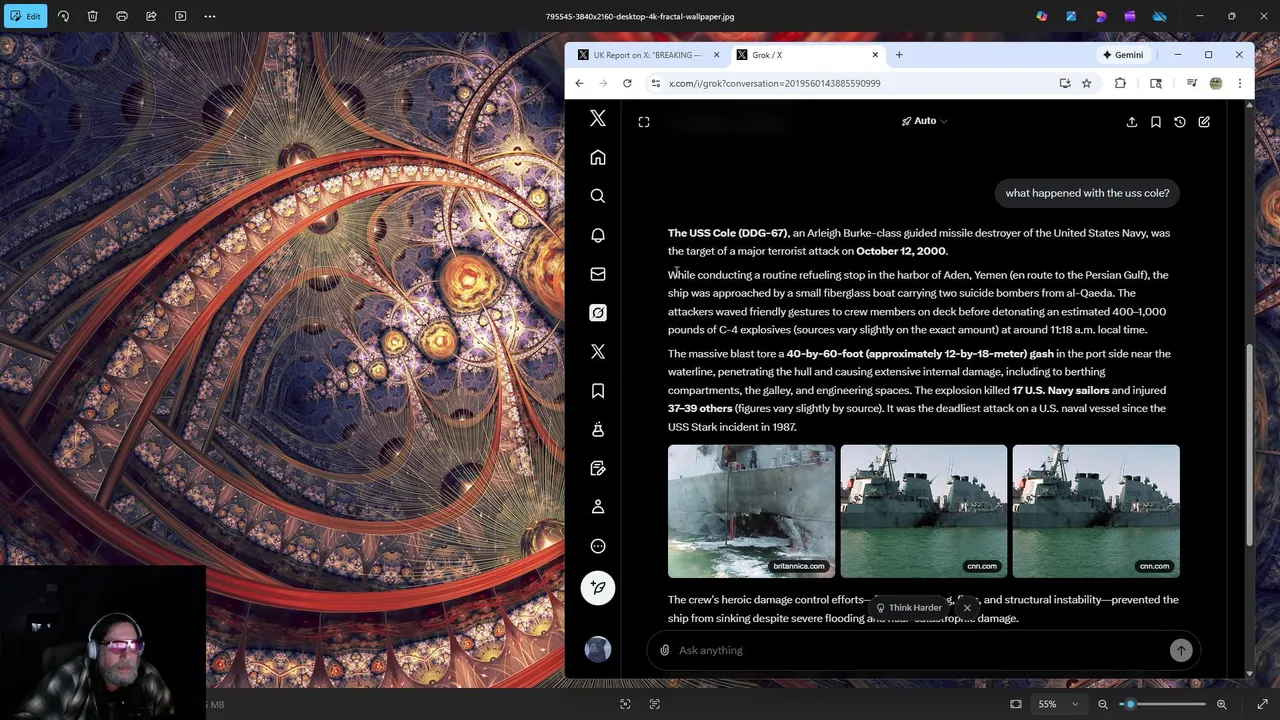1280x720 pixels.
Task: Start a new Grok chat with pencil icon
Action: 1204,122
